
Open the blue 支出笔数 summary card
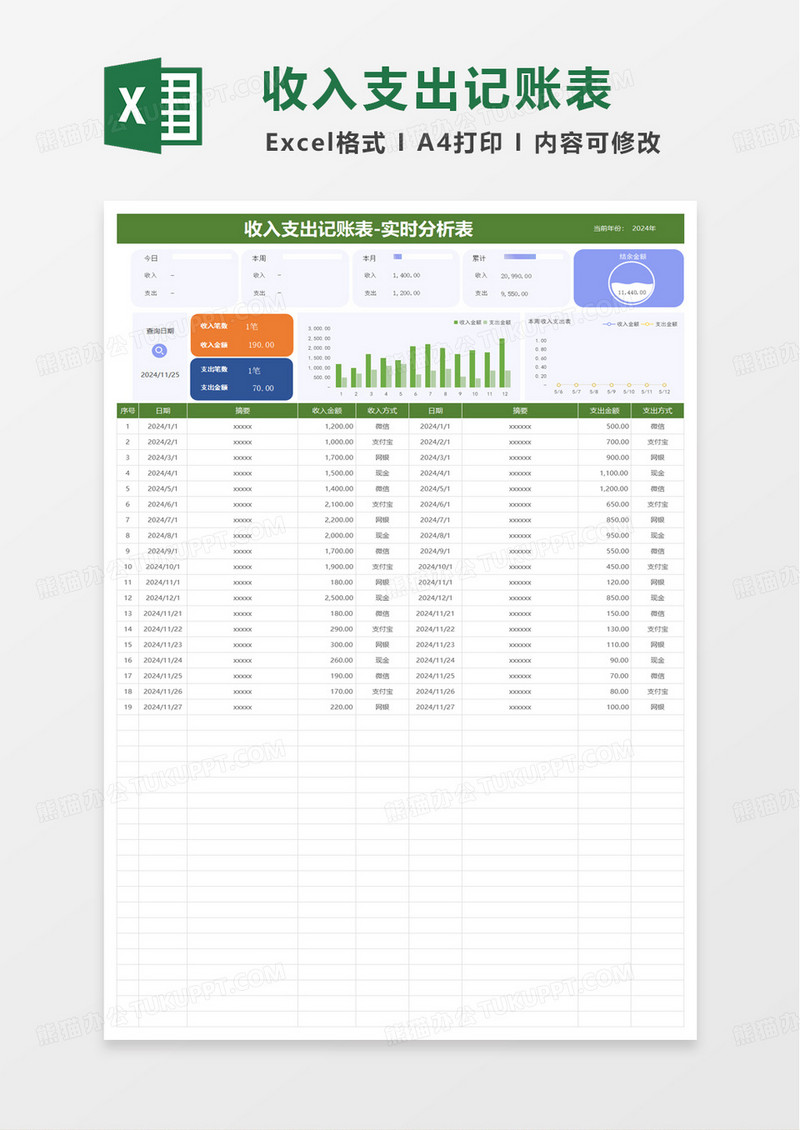coord(242,379)
